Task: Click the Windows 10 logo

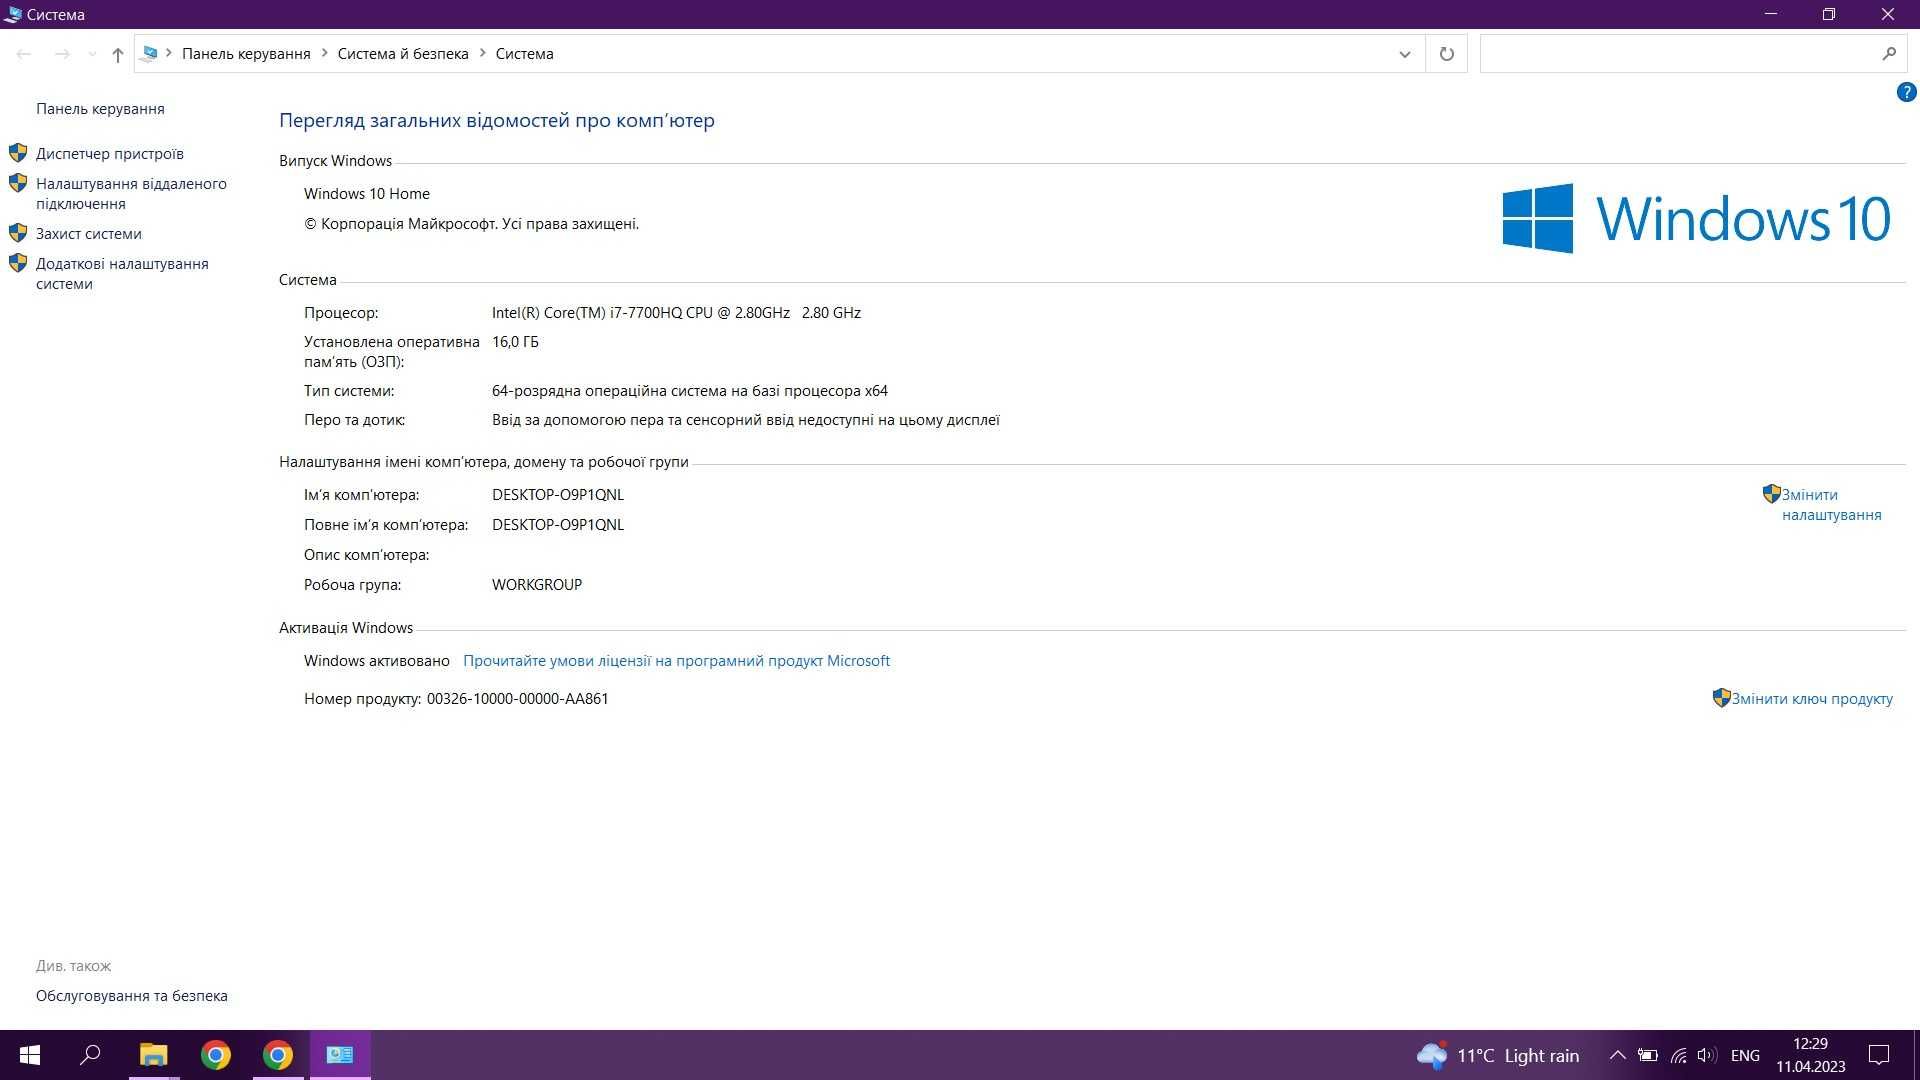Action: pos(1696,218)
